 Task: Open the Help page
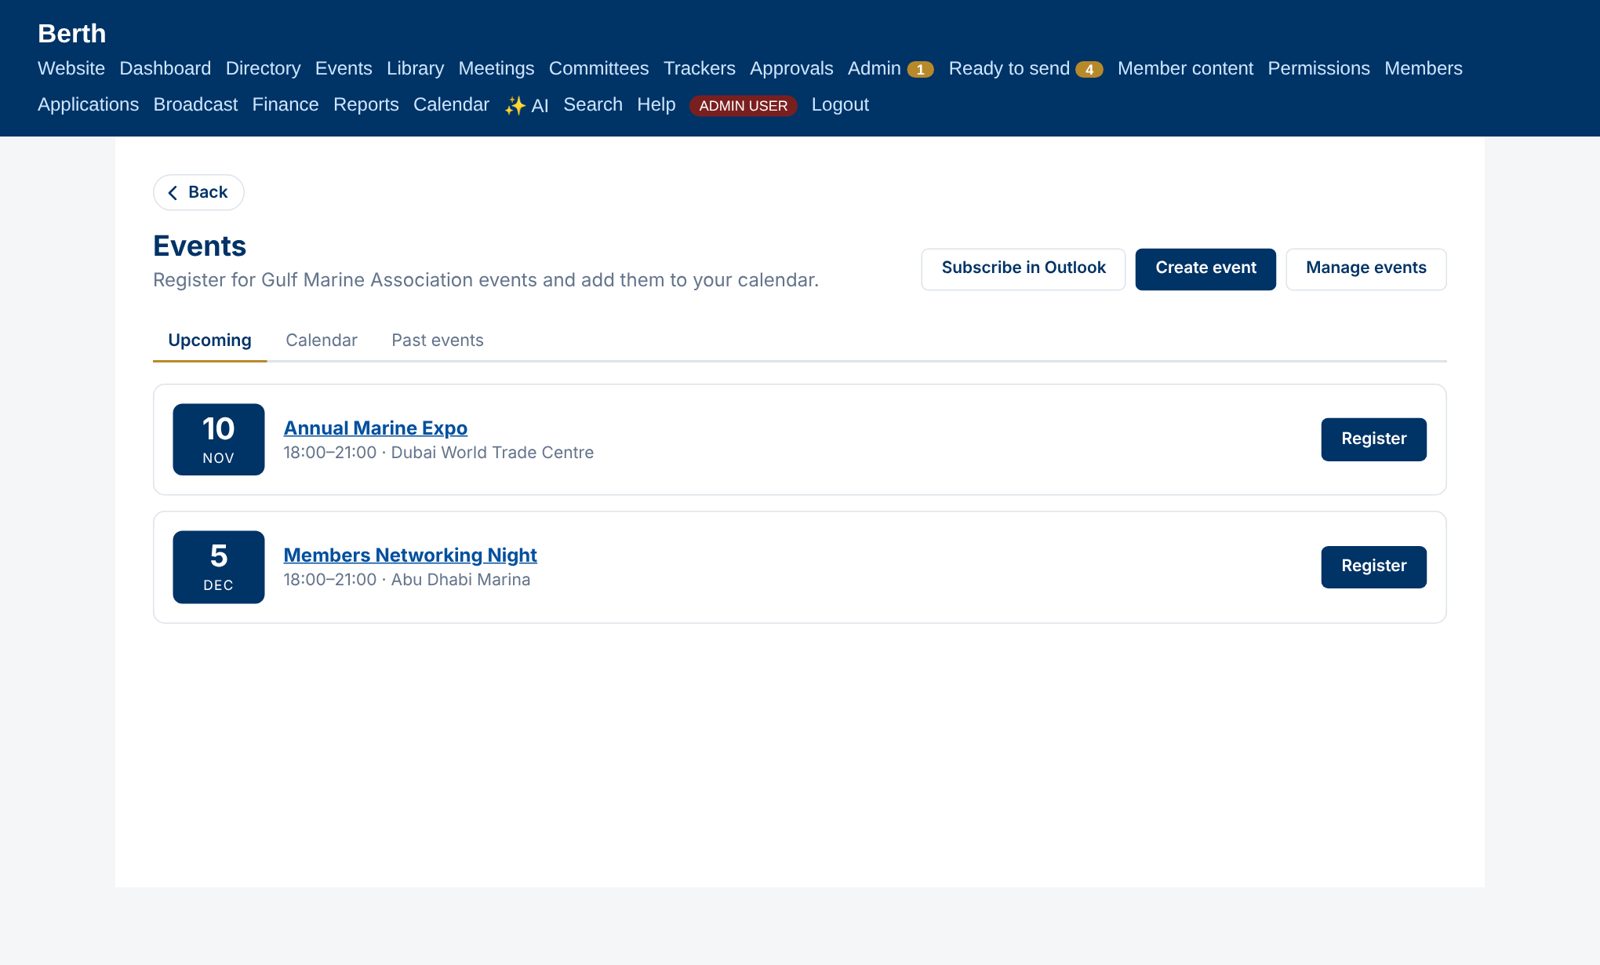tap(656, 104)
